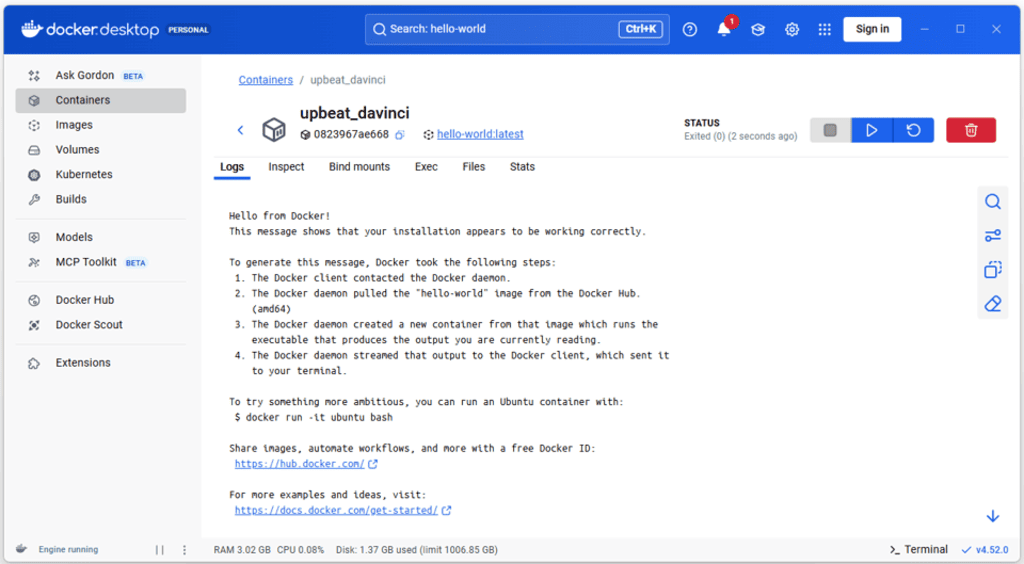Pause Docker engine in status bar

coord(160,550)
